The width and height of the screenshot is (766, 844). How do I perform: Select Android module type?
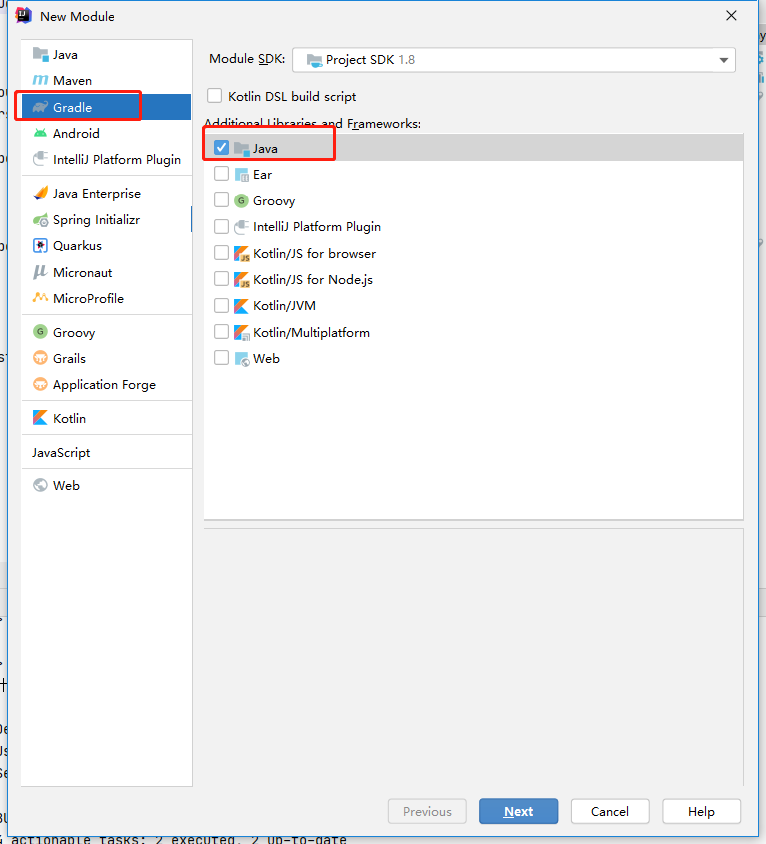point(107,133)
